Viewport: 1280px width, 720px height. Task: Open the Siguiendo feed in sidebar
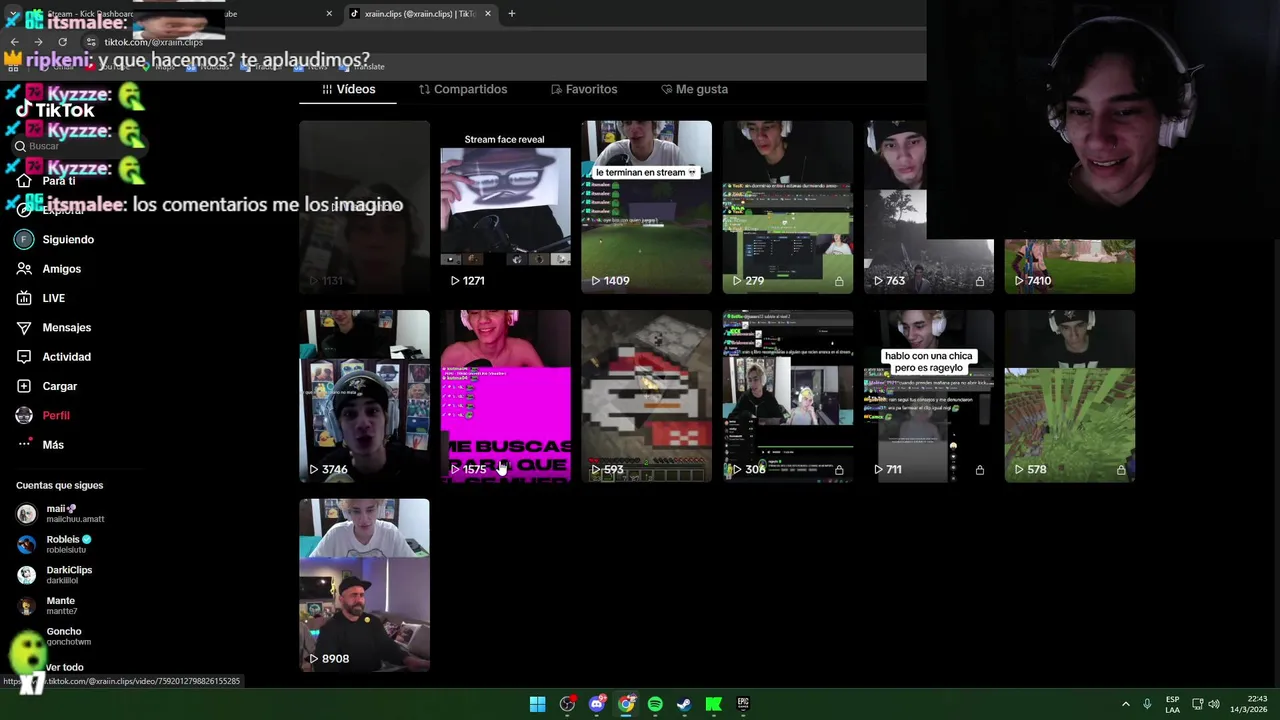point(55,240)
